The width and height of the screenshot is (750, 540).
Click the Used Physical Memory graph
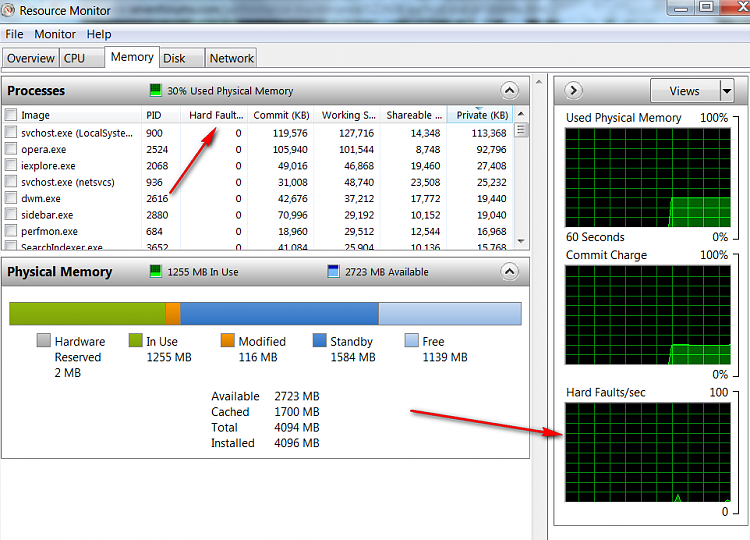(648, 177)
